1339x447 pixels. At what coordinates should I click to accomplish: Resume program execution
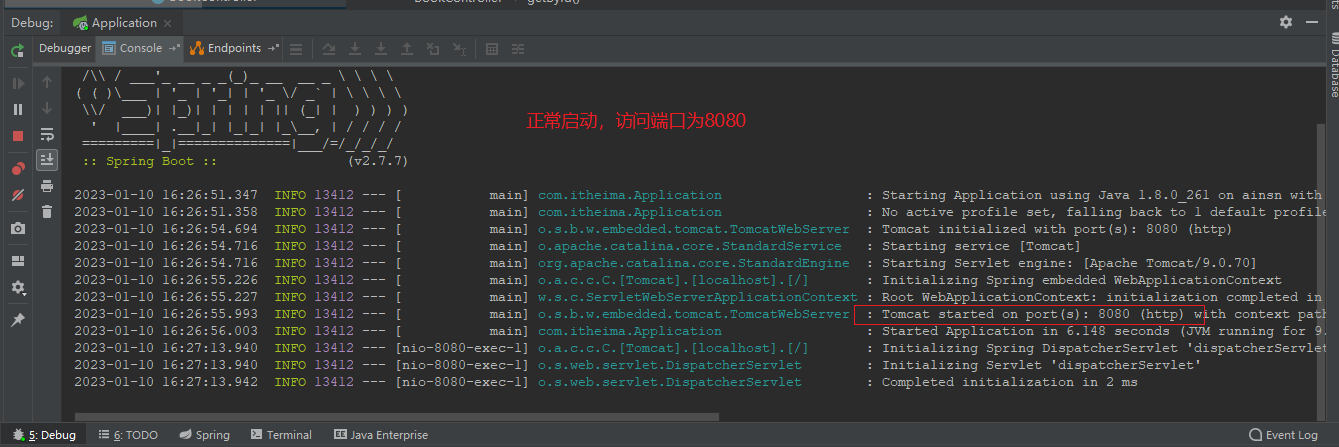coord(17,83)
